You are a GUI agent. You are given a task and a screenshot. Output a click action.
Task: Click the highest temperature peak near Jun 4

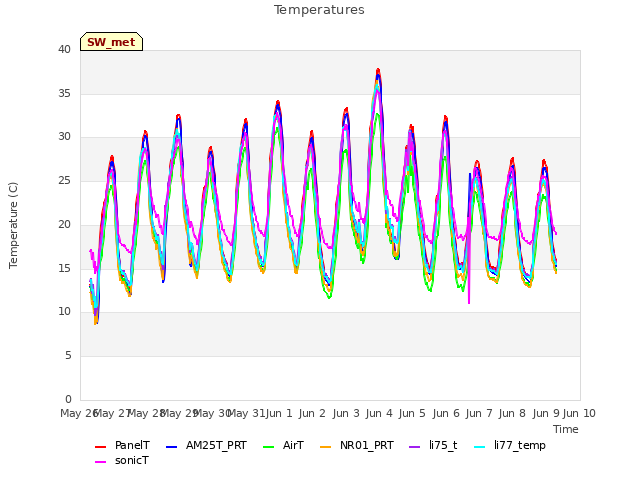(x=378, y=70)
